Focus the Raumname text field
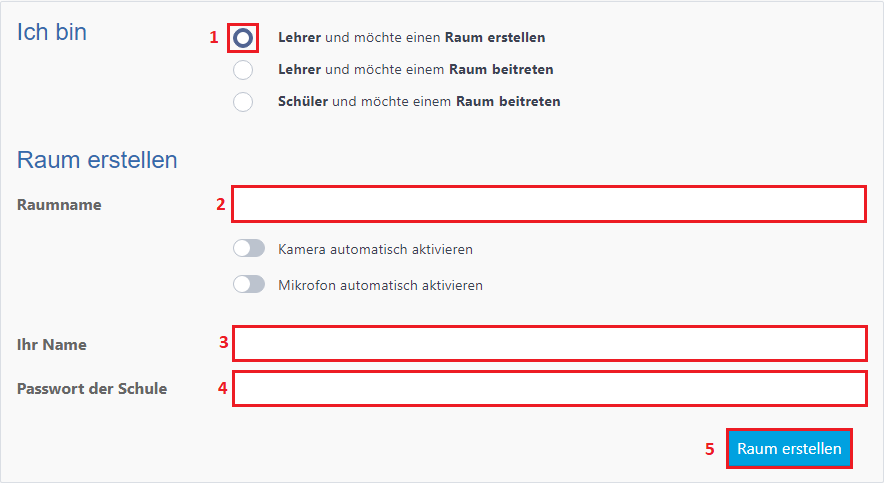This screenshot has height=483, width=884. [549, 204]
